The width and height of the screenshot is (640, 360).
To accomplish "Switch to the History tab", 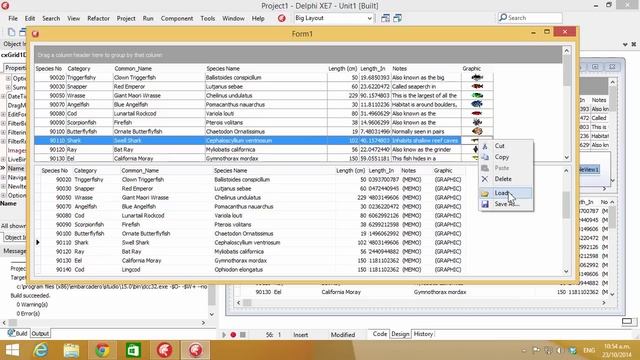I will [423, 334].
